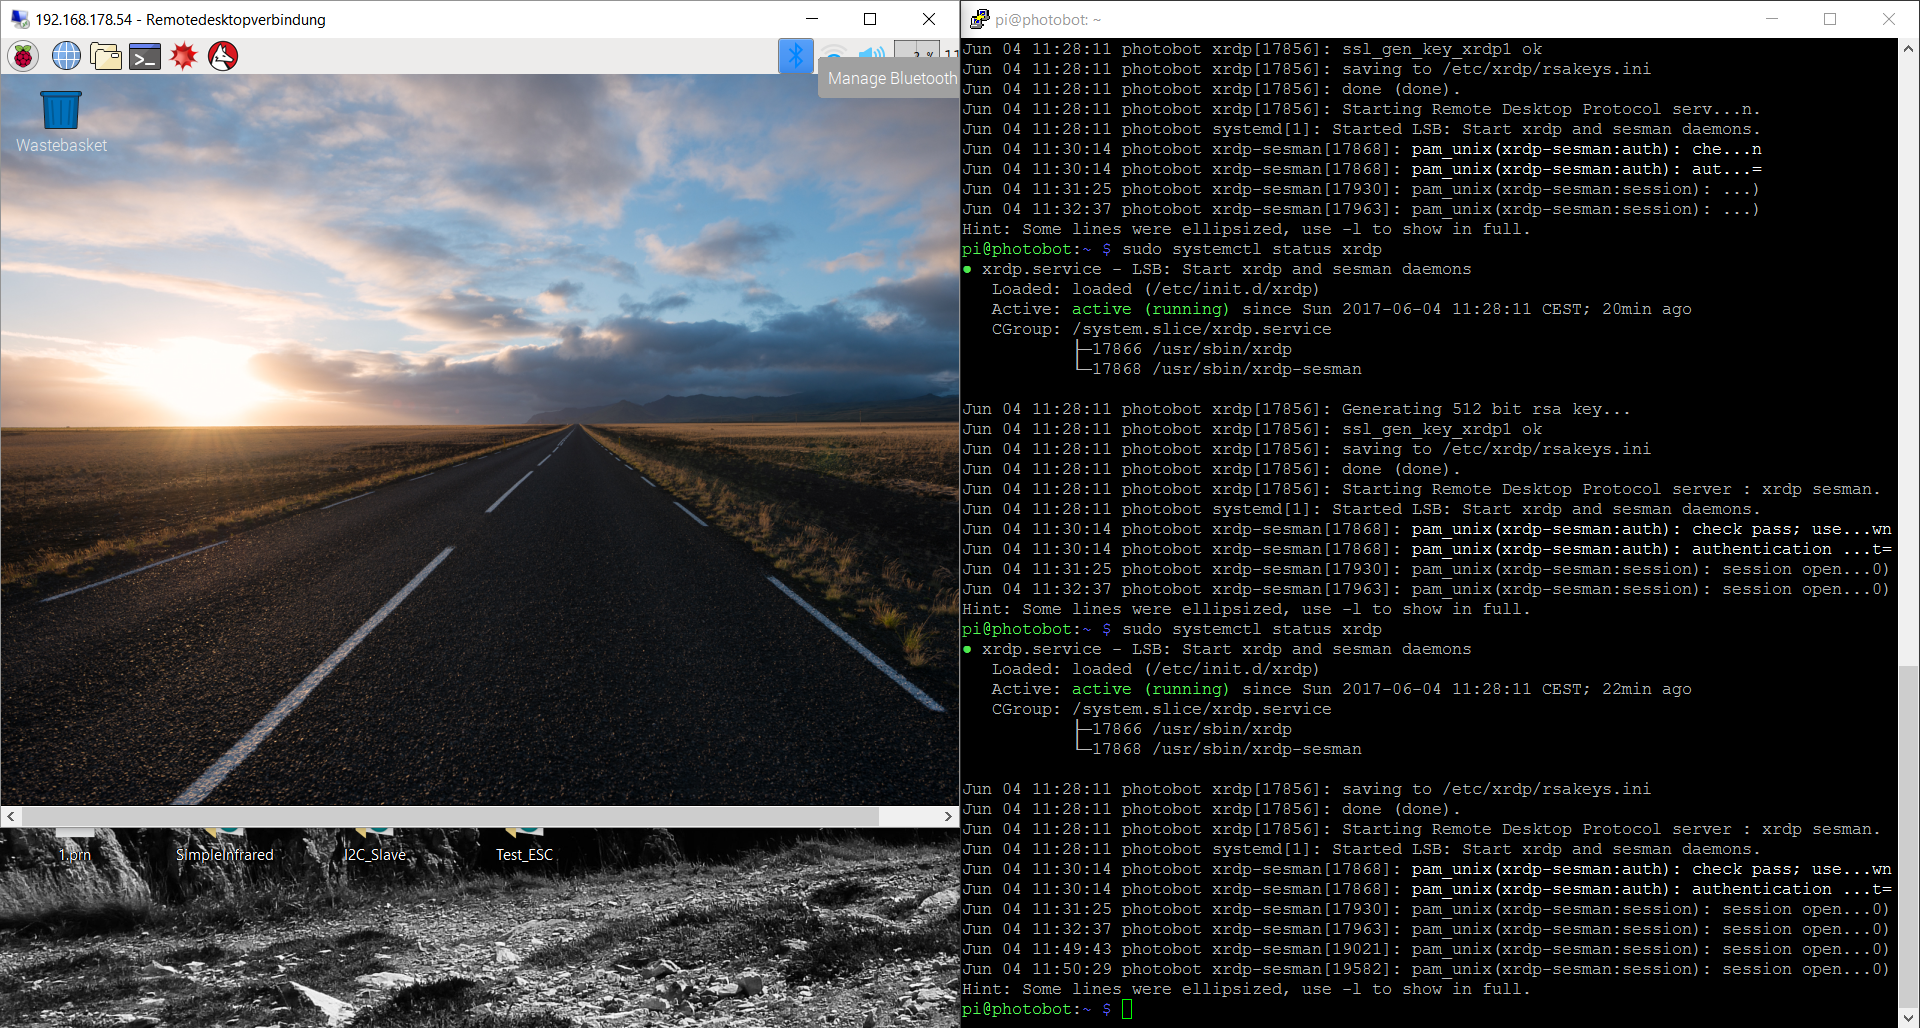Click the pi@photobot: ~ window title

click(1048, 19)
